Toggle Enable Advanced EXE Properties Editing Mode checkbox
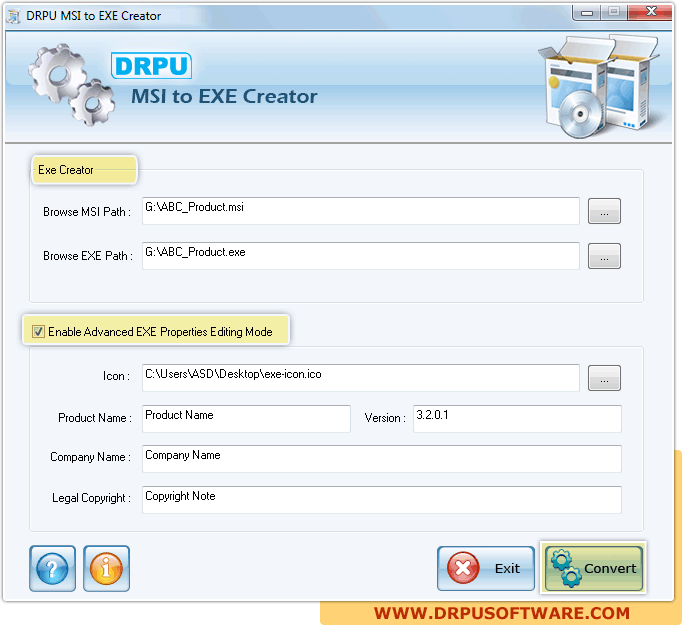682x625 pixels. pyautogui.click(x=38, y=332)
